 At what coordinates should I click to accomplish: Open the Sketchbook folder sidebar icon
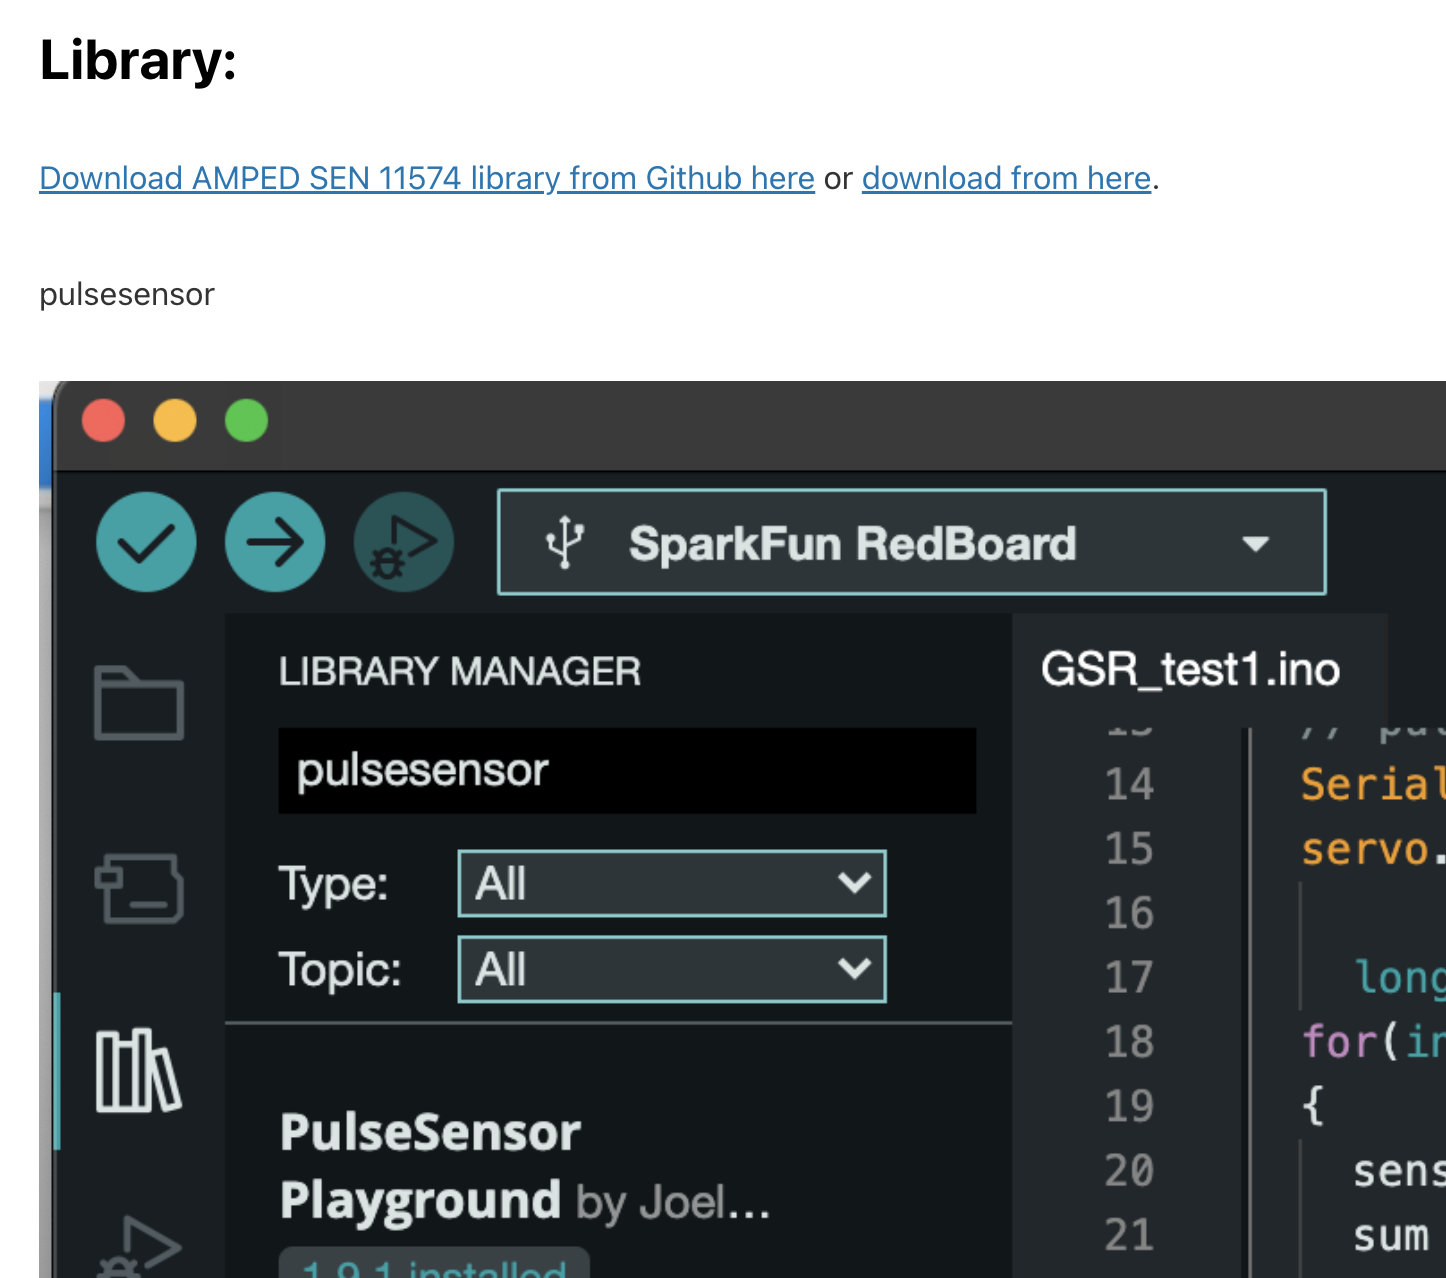(x=139, y=703)
